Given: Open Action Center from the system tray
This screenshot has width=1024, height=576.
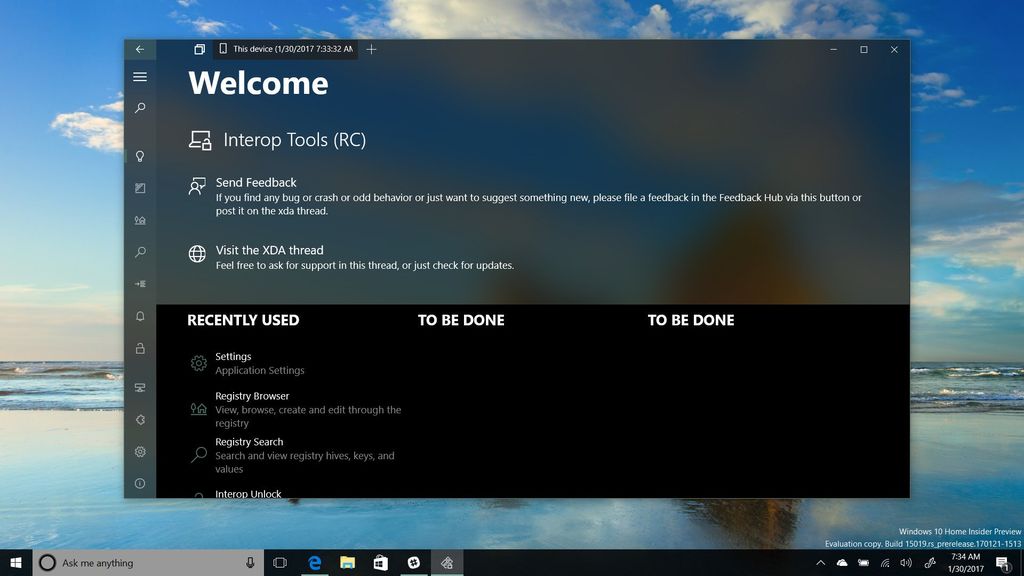Looking at the screenshot, I should coord(1003,562).
